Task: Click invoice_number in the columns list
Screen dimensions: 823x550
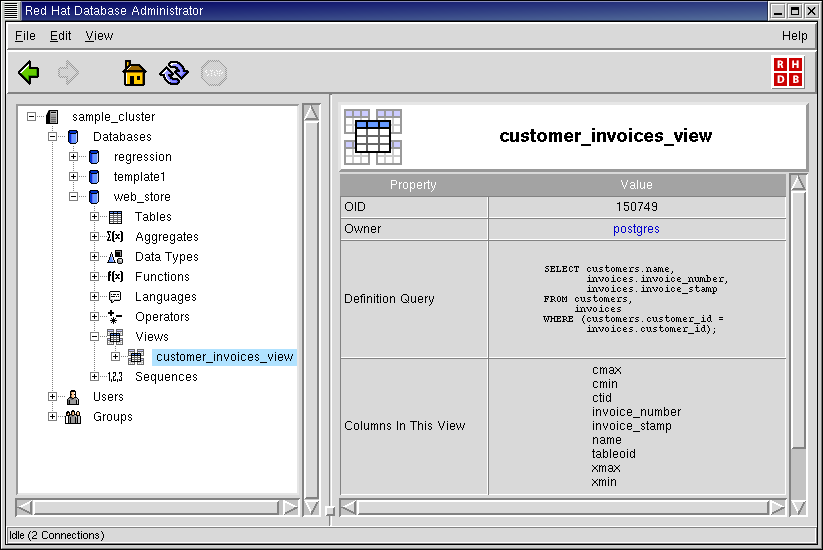Action: [x=636, y=412]
